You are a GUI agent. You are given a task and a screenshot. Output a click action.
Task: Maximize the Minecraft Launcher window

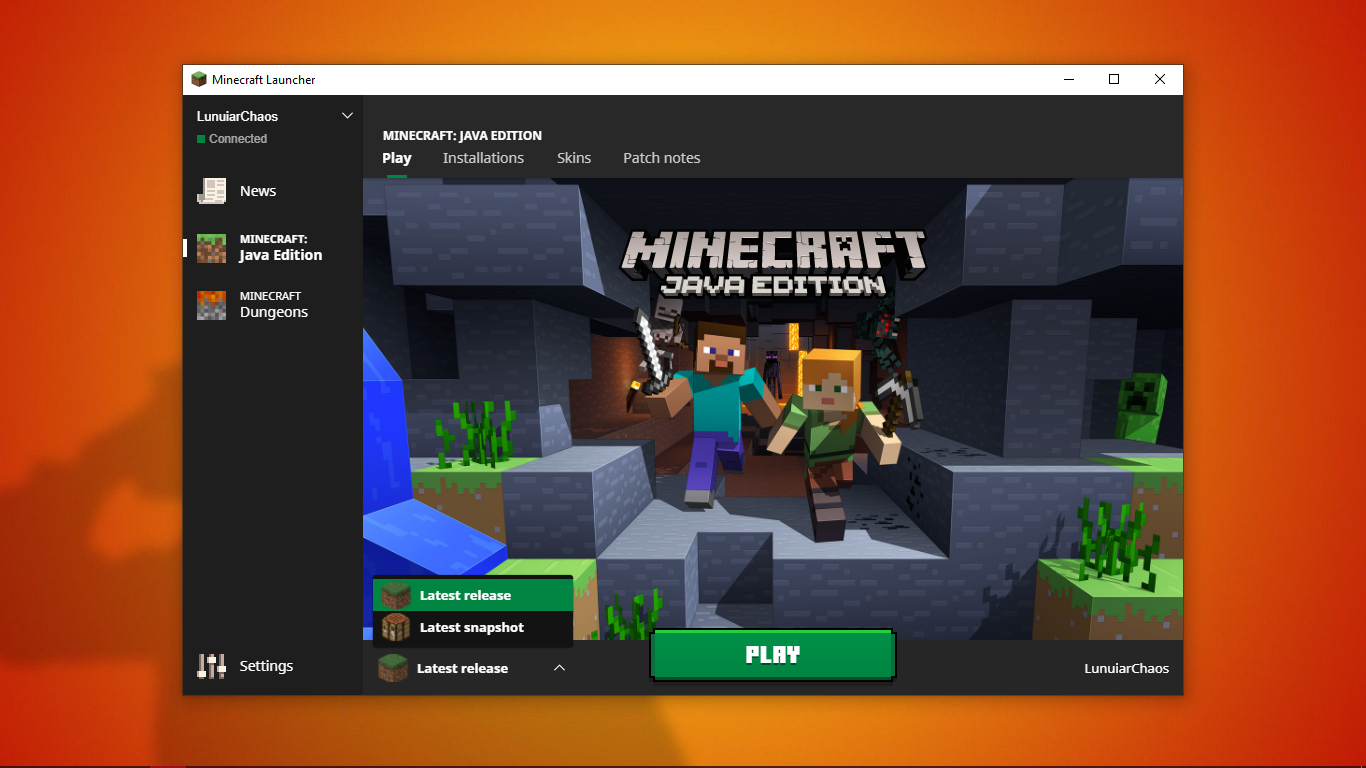tap(1114, 80)
